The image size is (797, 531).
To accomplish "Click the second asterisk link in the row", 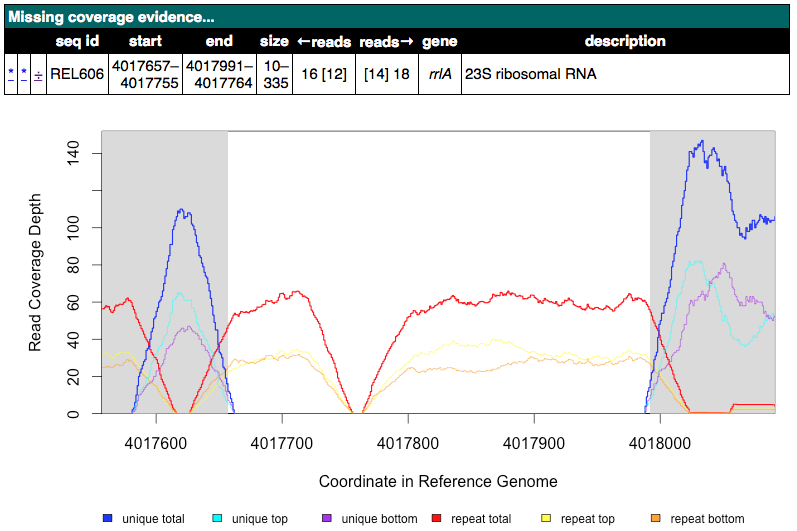I will click(x=24, y=74).
